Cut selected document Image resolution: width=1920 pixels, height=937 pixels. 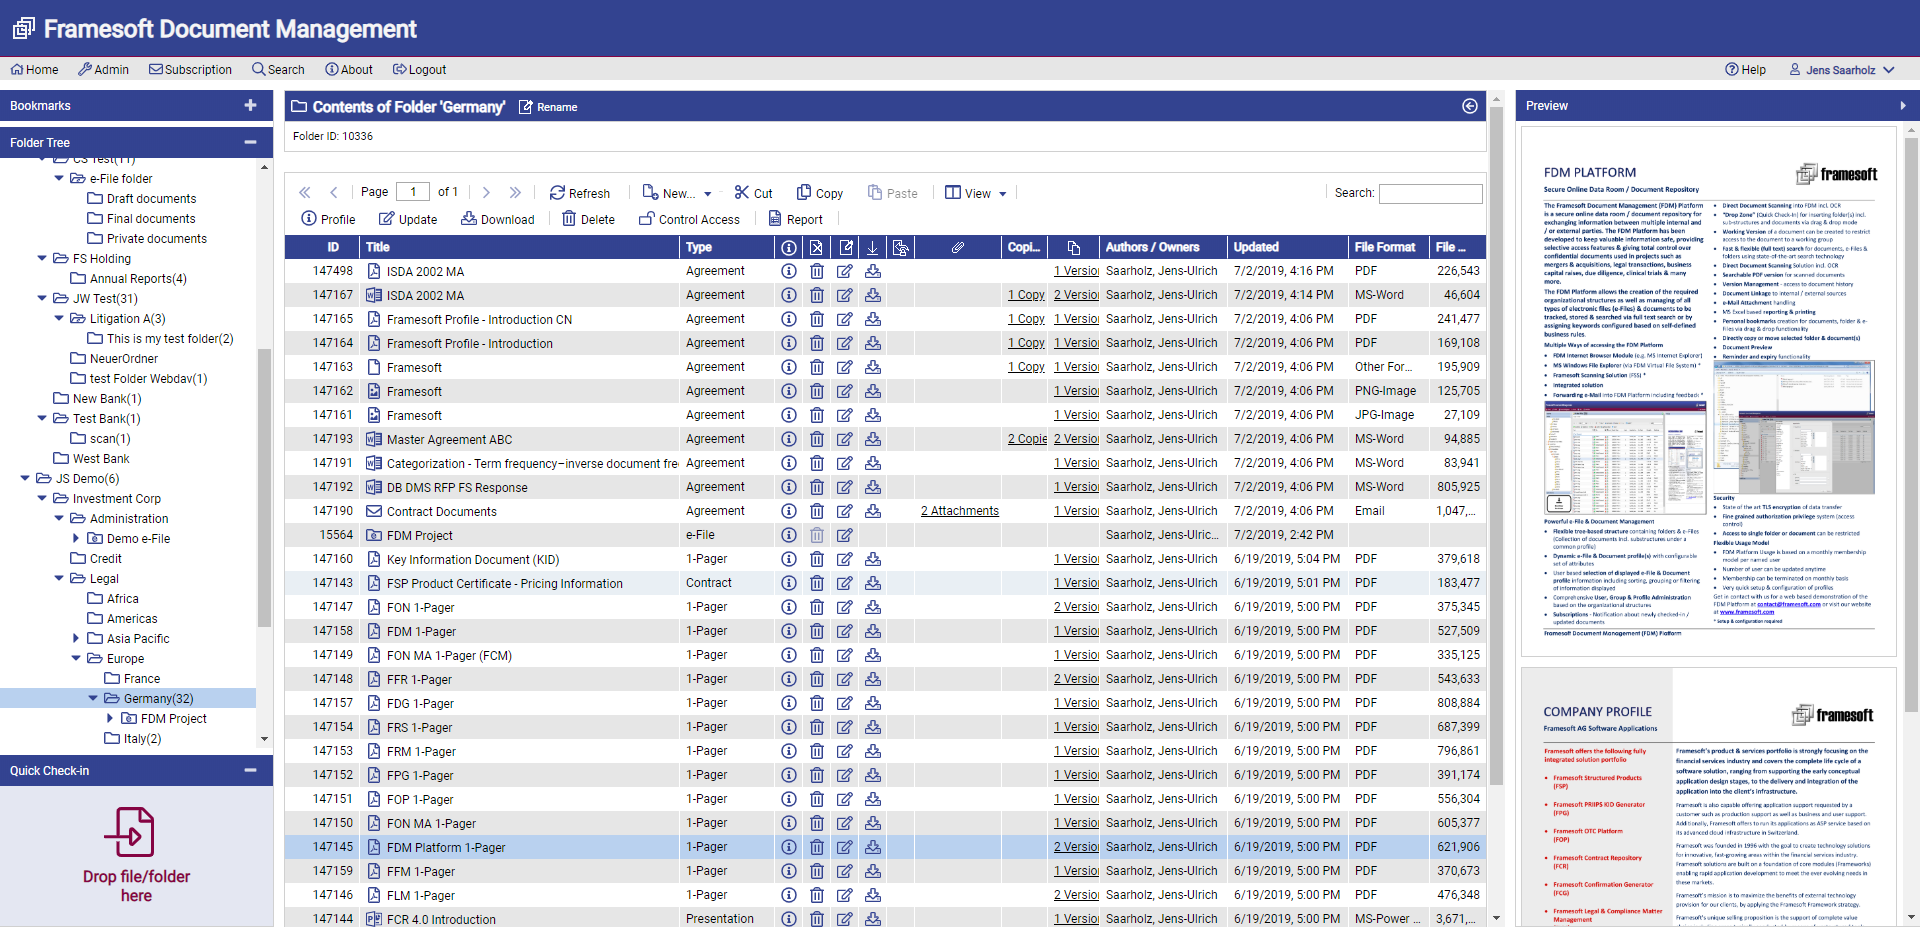(754, 193)
